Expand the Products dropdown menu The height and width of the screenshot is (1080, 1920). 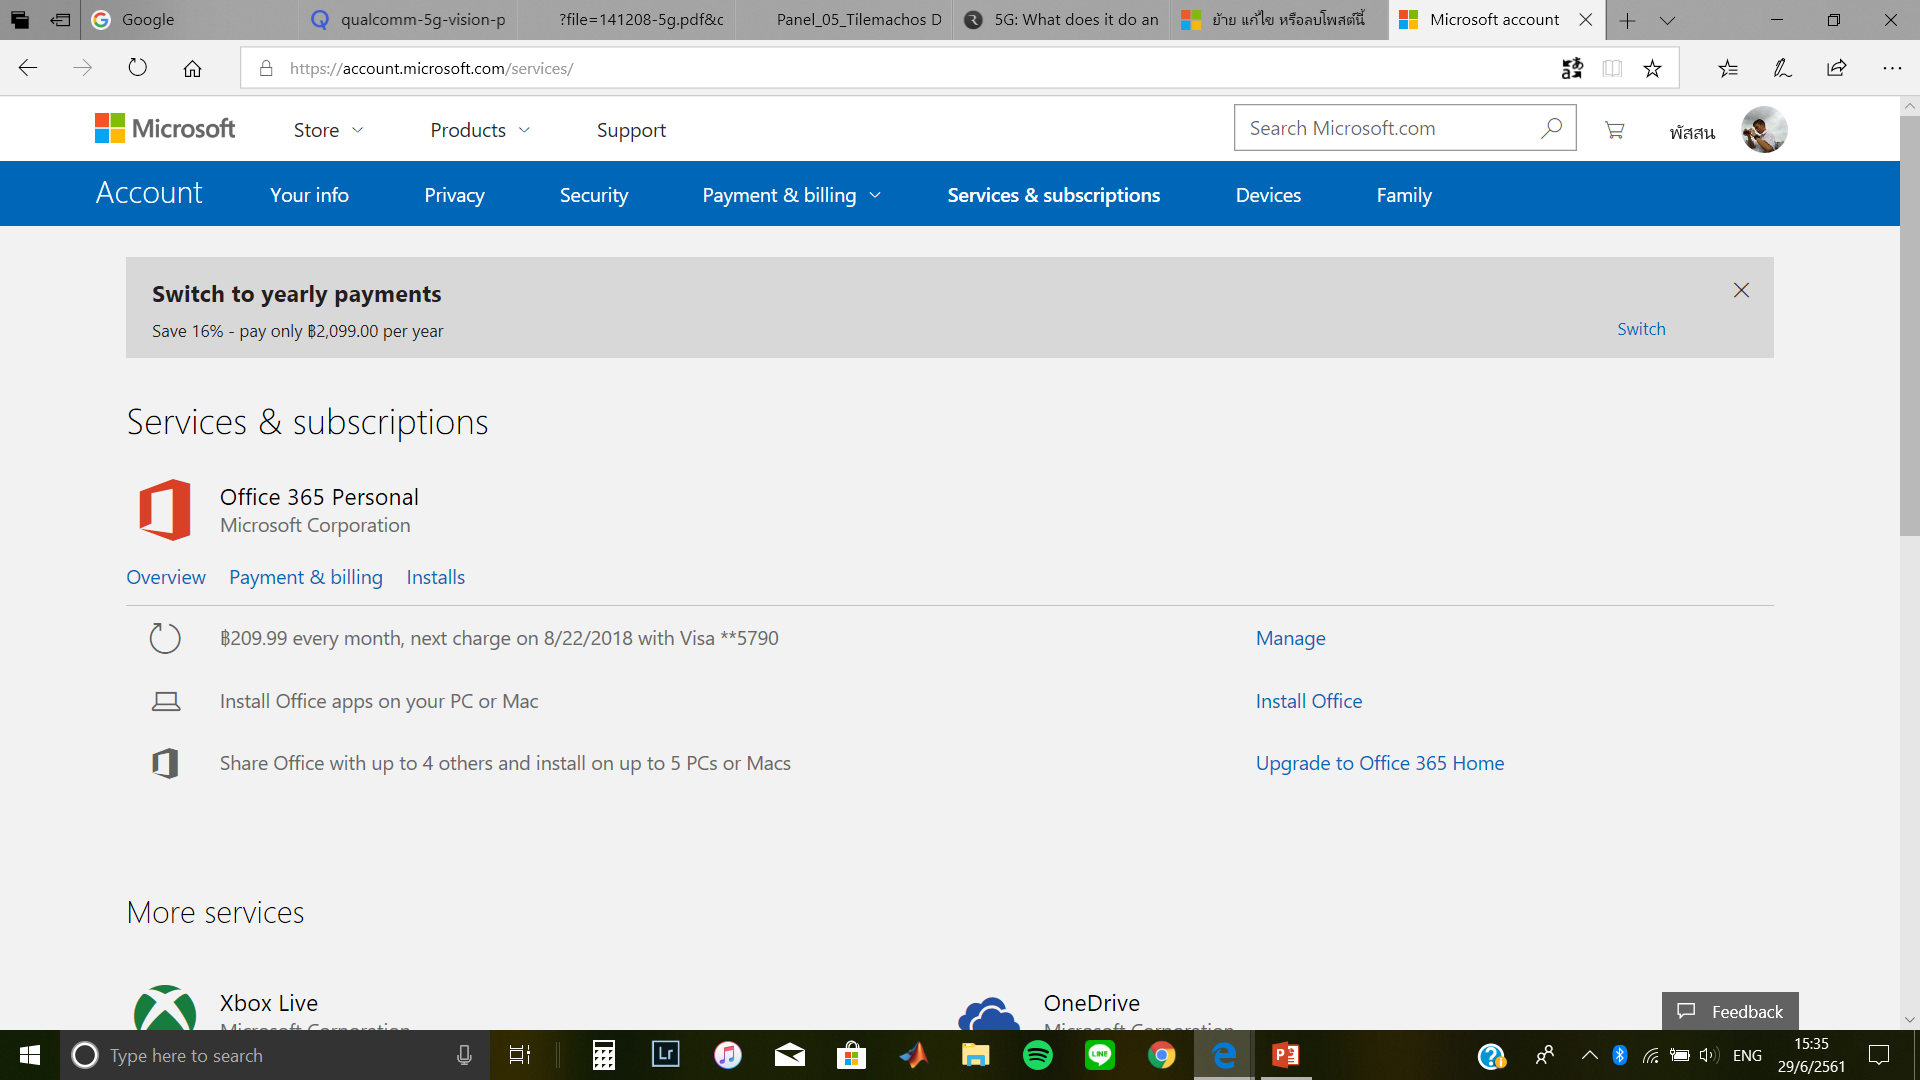point(480,130)
